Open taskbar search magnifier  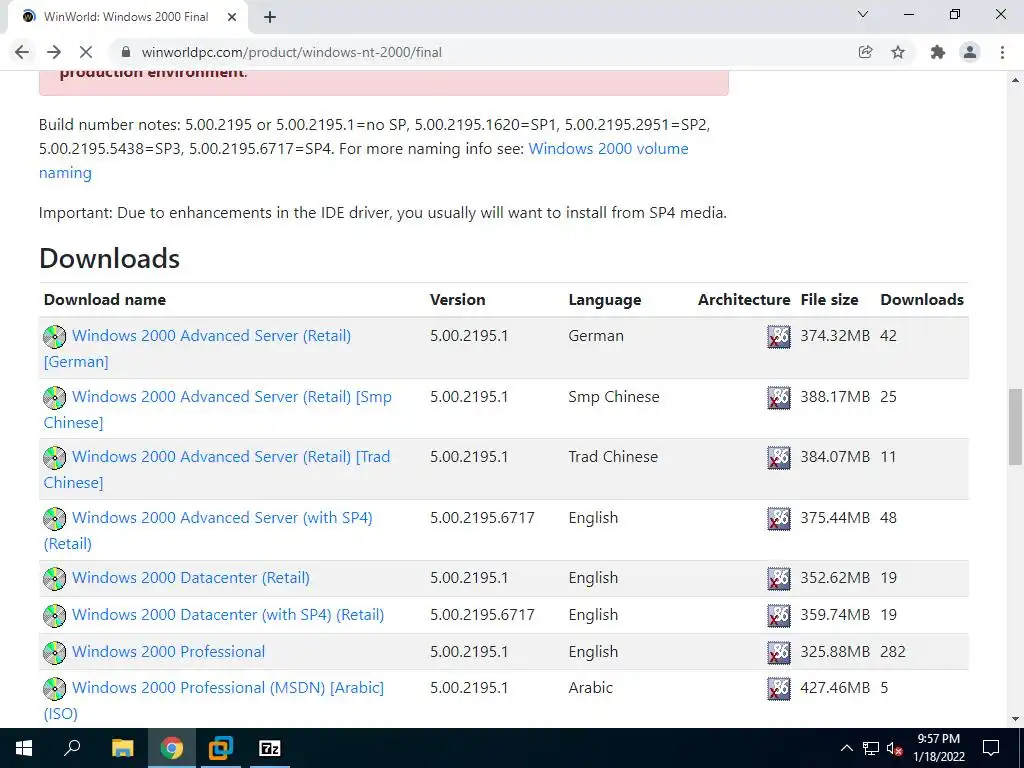tap(72, 748)
